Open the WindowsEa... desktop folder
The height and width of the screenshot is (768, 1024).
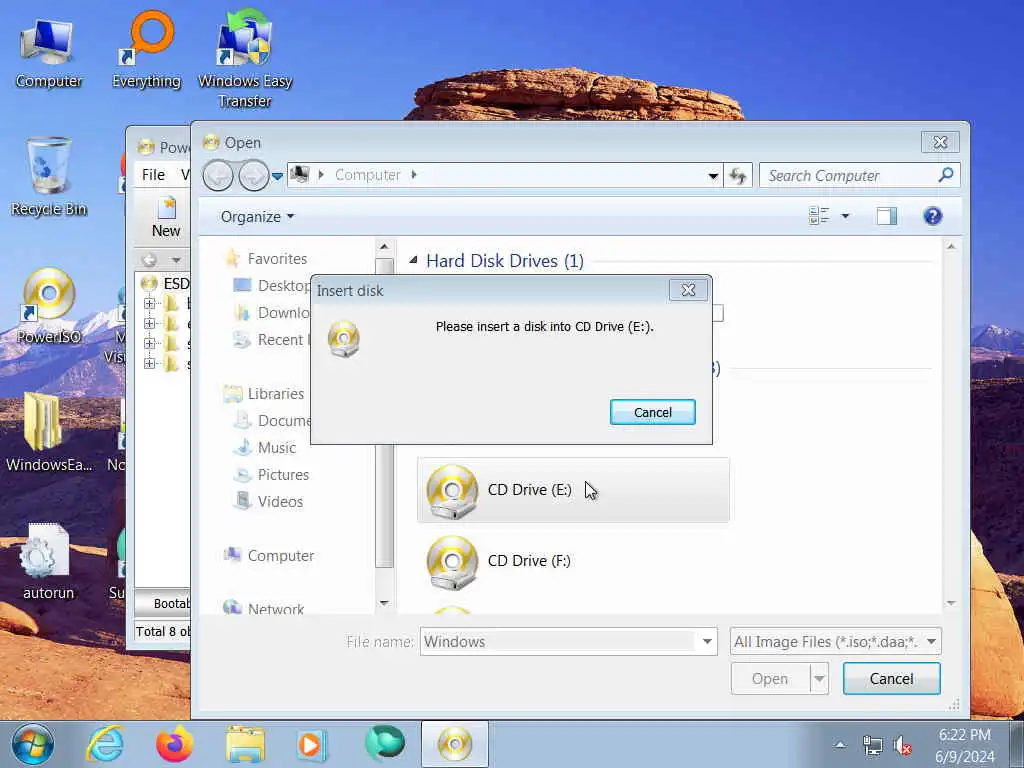click(x=48, y=432)
